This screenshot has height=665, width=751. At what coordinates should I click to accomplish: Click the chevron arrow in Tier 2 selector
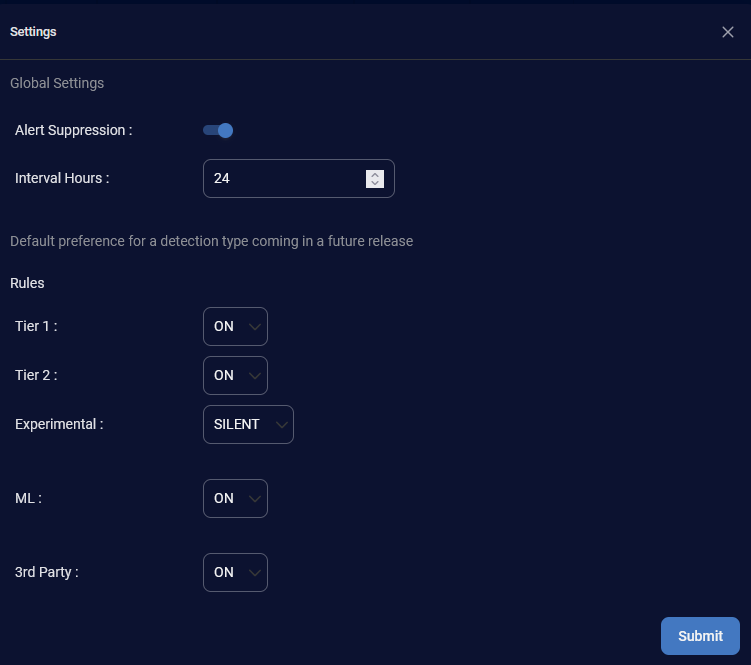pyautogui.click(x=255, y=376)
